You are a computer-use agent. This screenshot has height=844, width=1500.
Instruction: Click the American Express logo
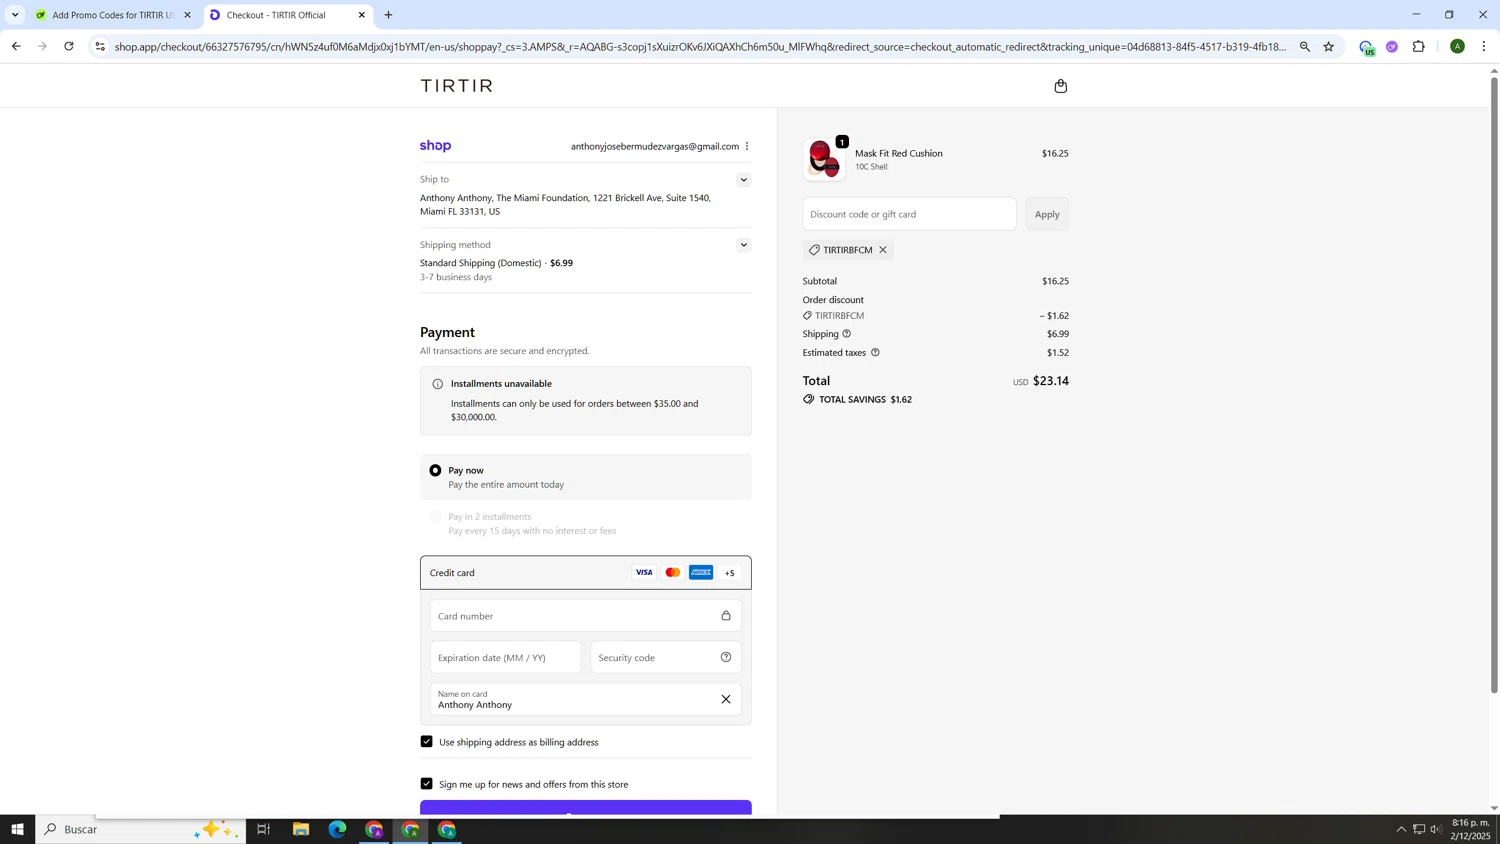point(701,573)
